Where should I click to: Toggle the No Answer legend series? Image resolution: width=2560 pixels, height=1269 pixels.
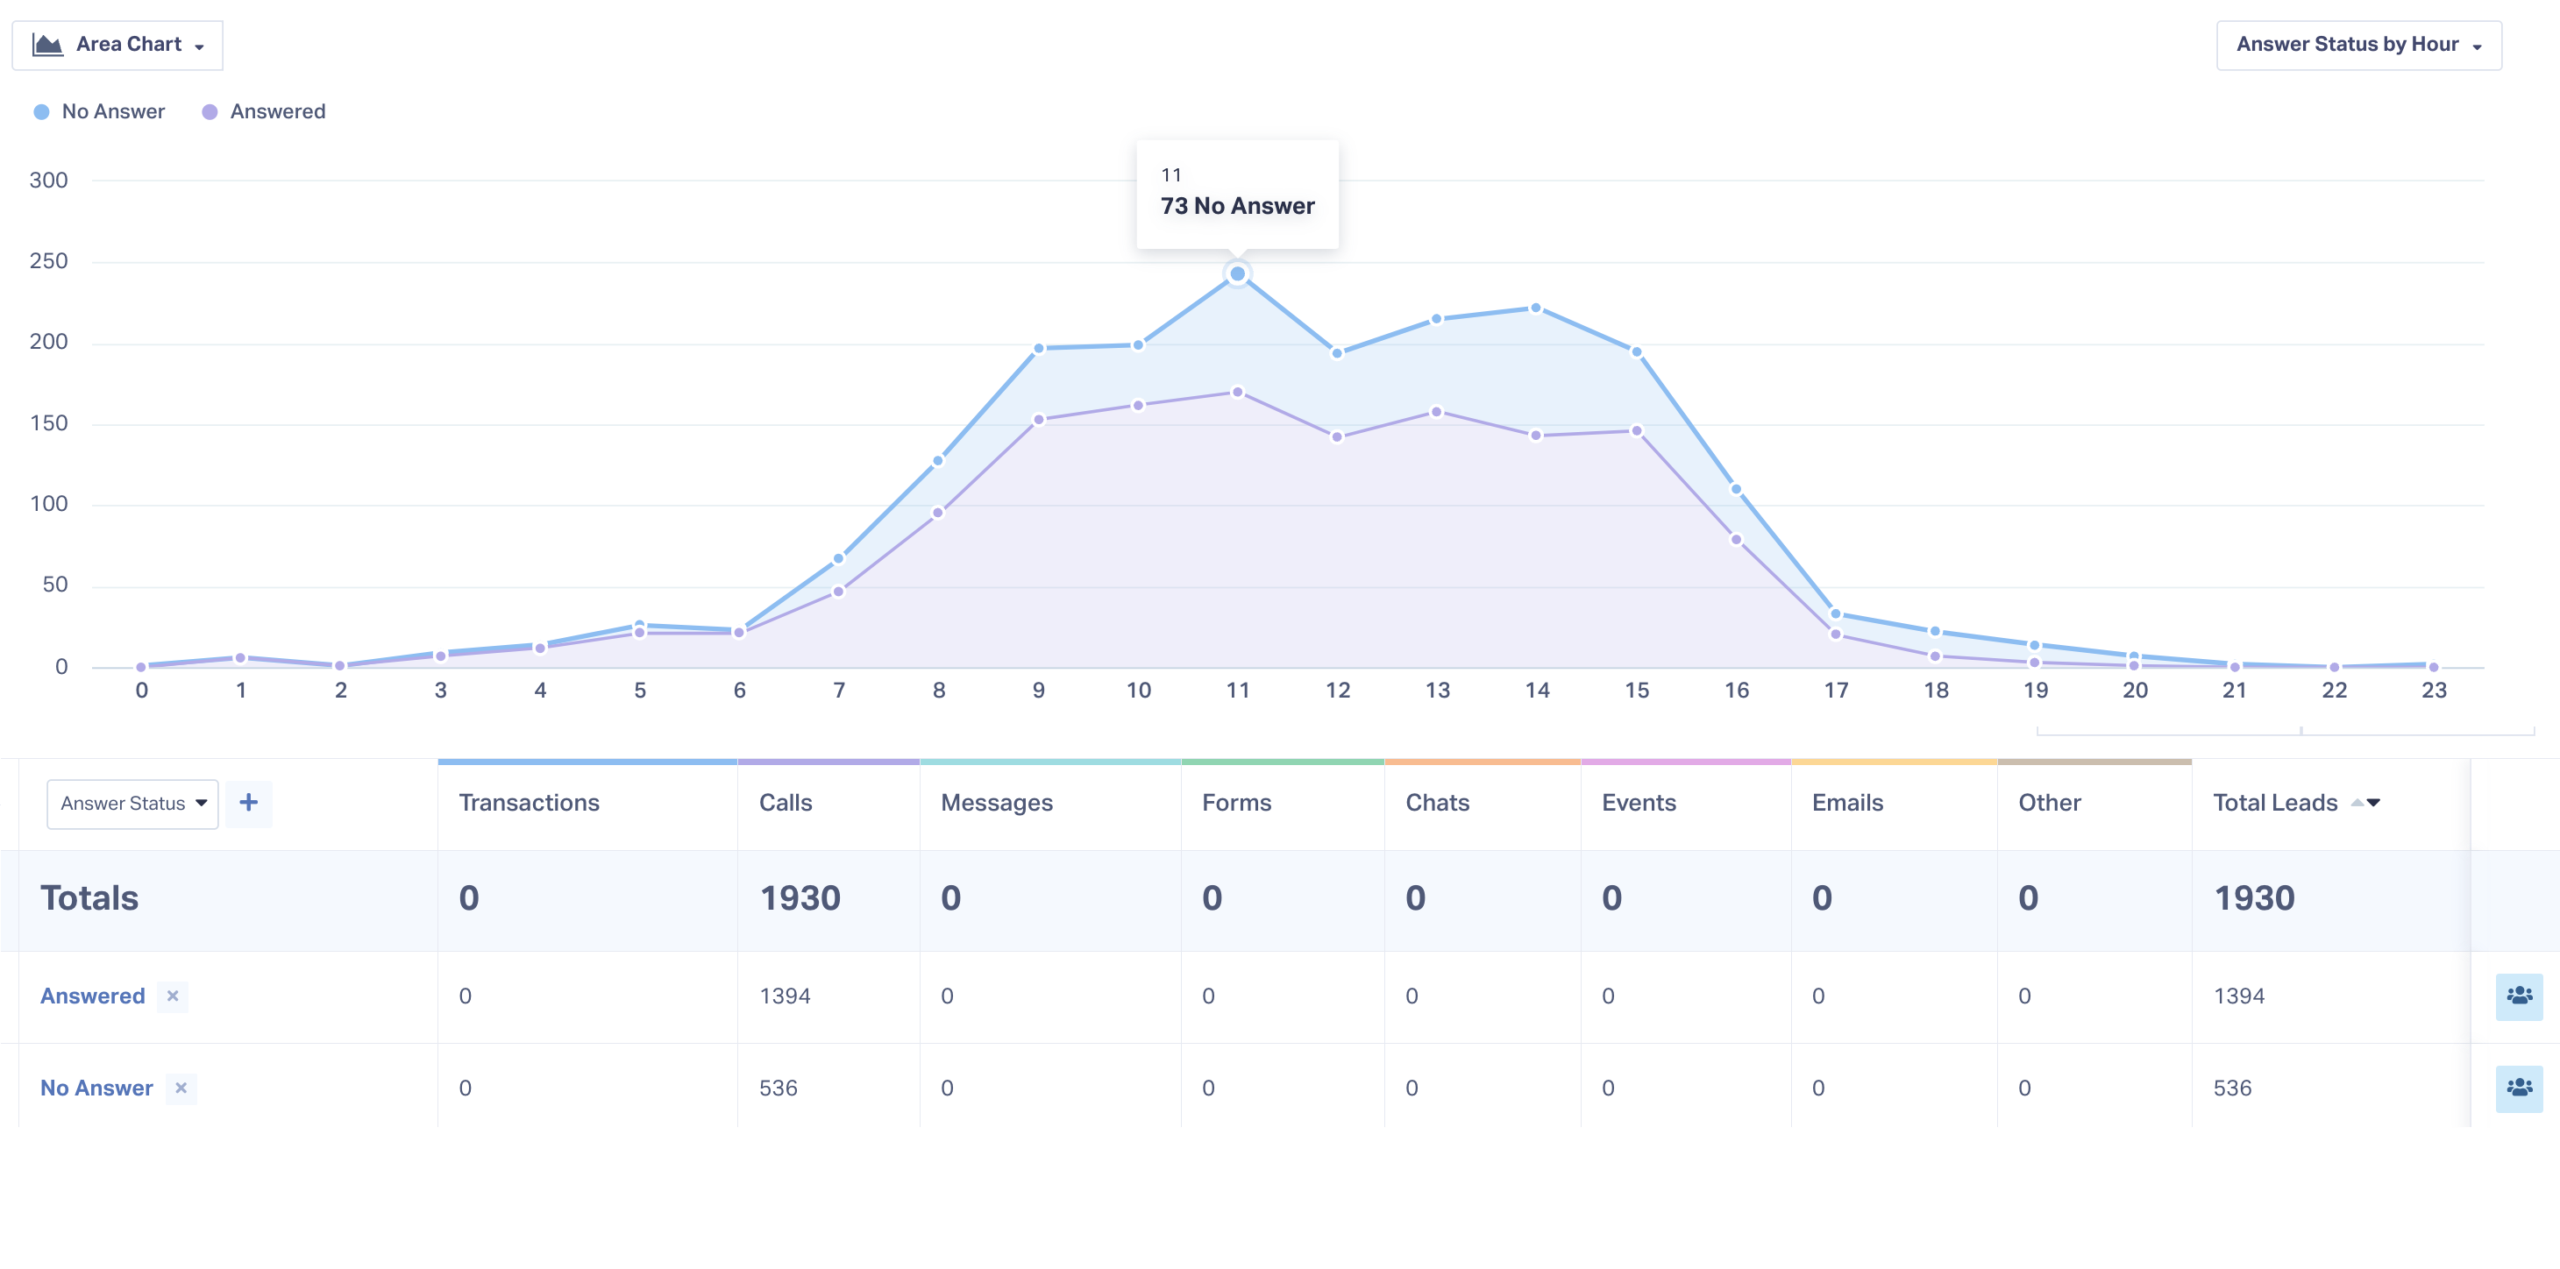[99, 112]
